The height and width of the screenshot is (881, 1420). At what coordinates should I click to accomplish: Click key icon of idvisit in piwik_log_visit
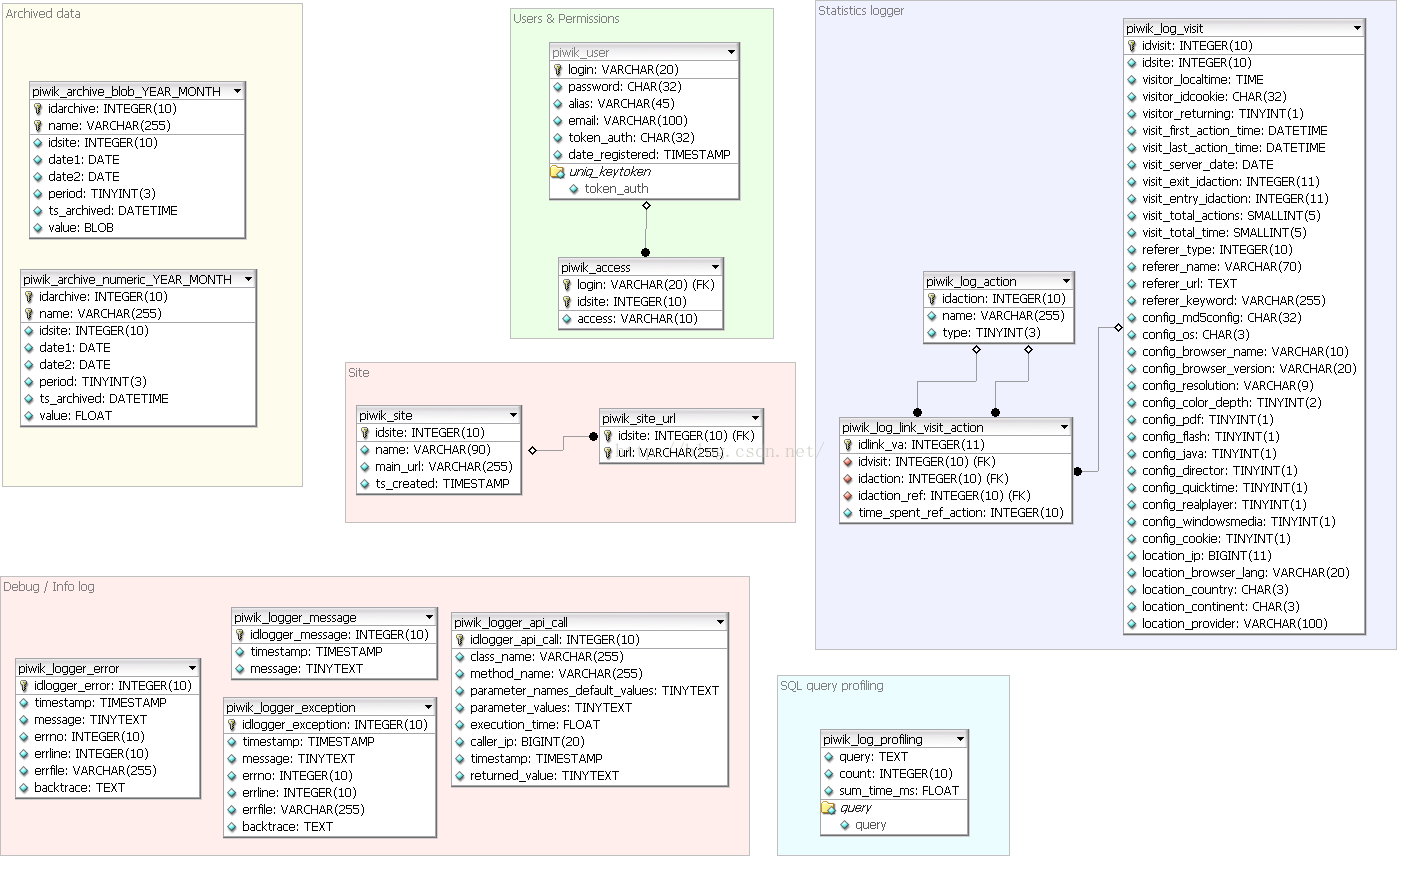point(1132,46)
